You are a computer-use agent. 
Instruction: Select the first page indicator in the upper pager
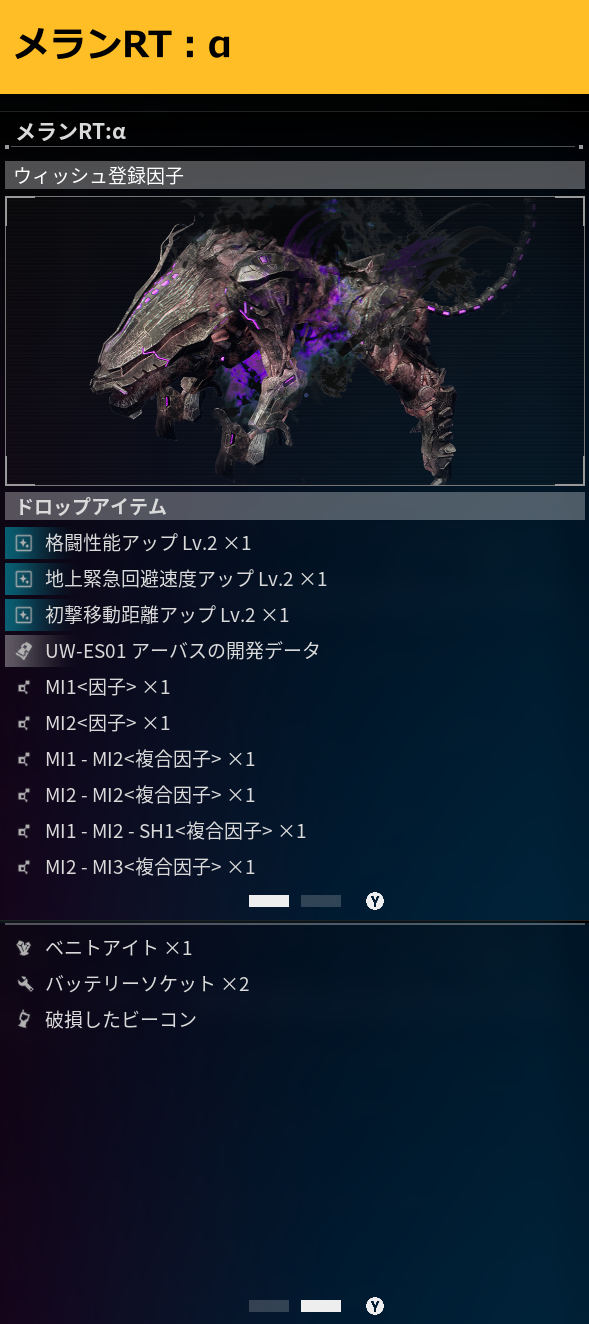point(269,901)
